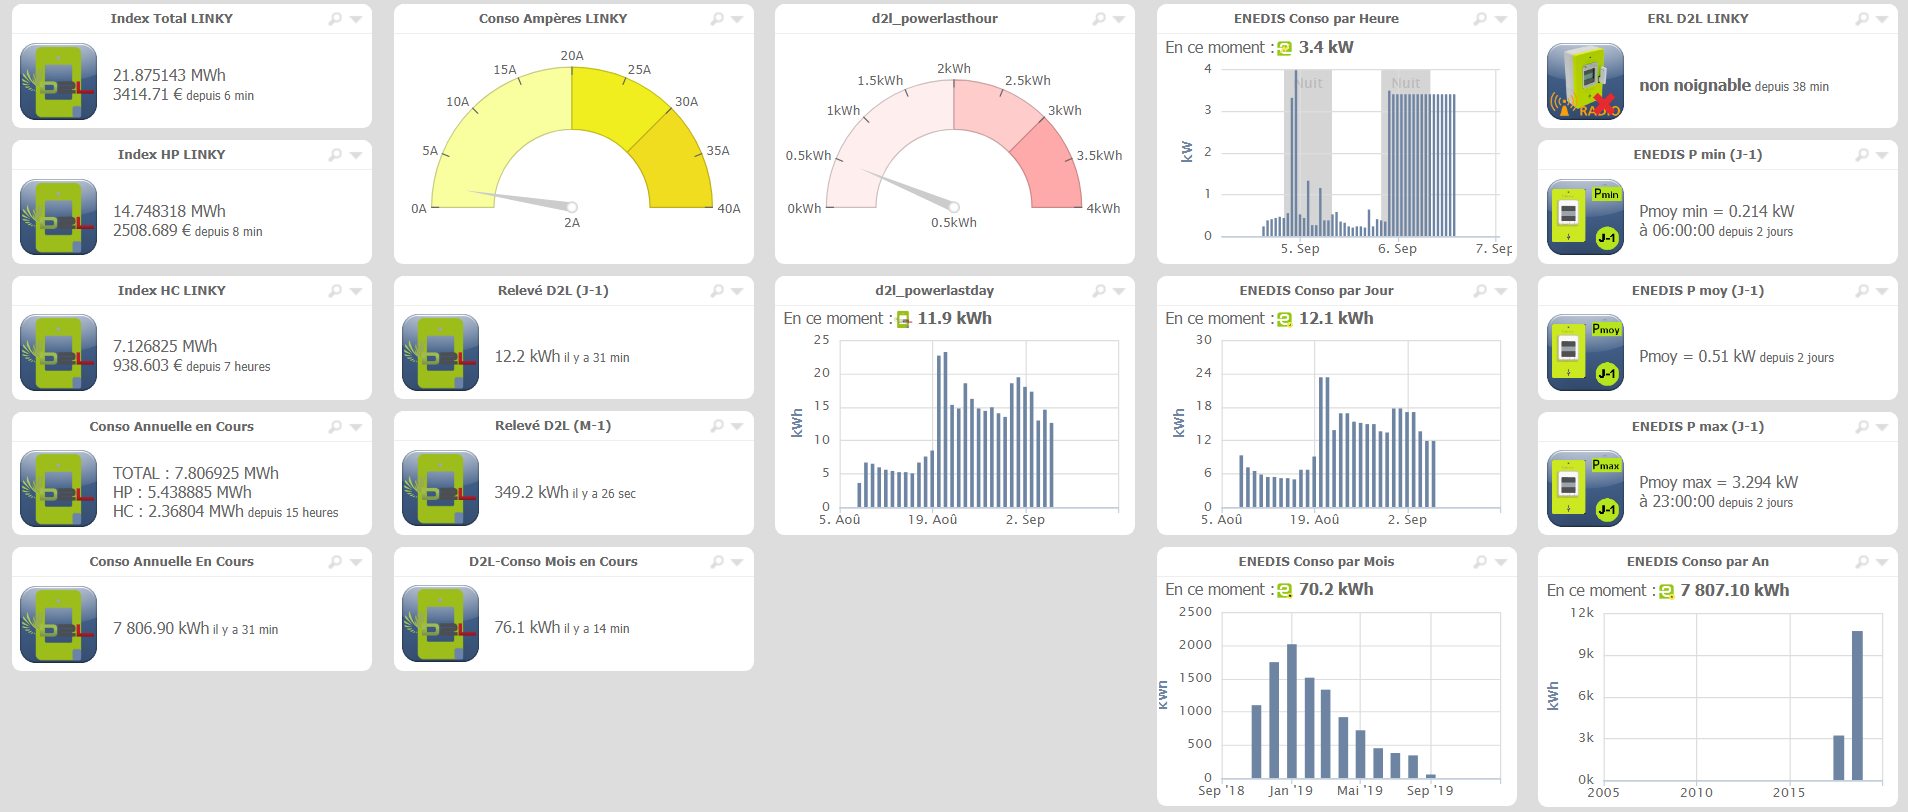Click the 'Pmoy min = 0.214 kW' value
The width and height of the screenshot is (1908, 812).
pyautogui.click(x=1716, y=211)
